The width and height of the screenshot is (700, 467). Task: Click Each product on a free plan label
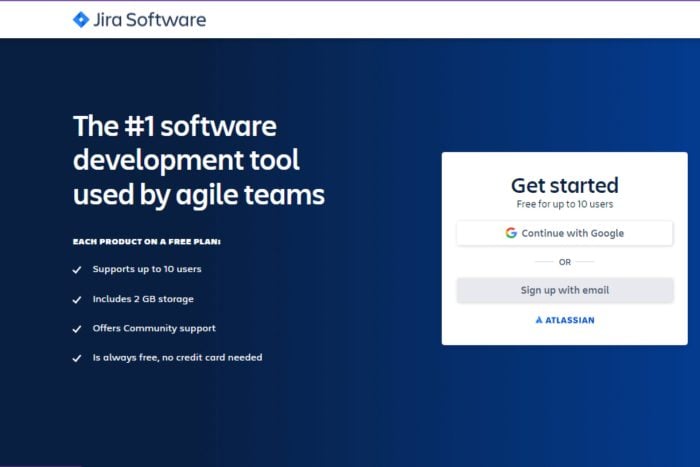(147, 242)
